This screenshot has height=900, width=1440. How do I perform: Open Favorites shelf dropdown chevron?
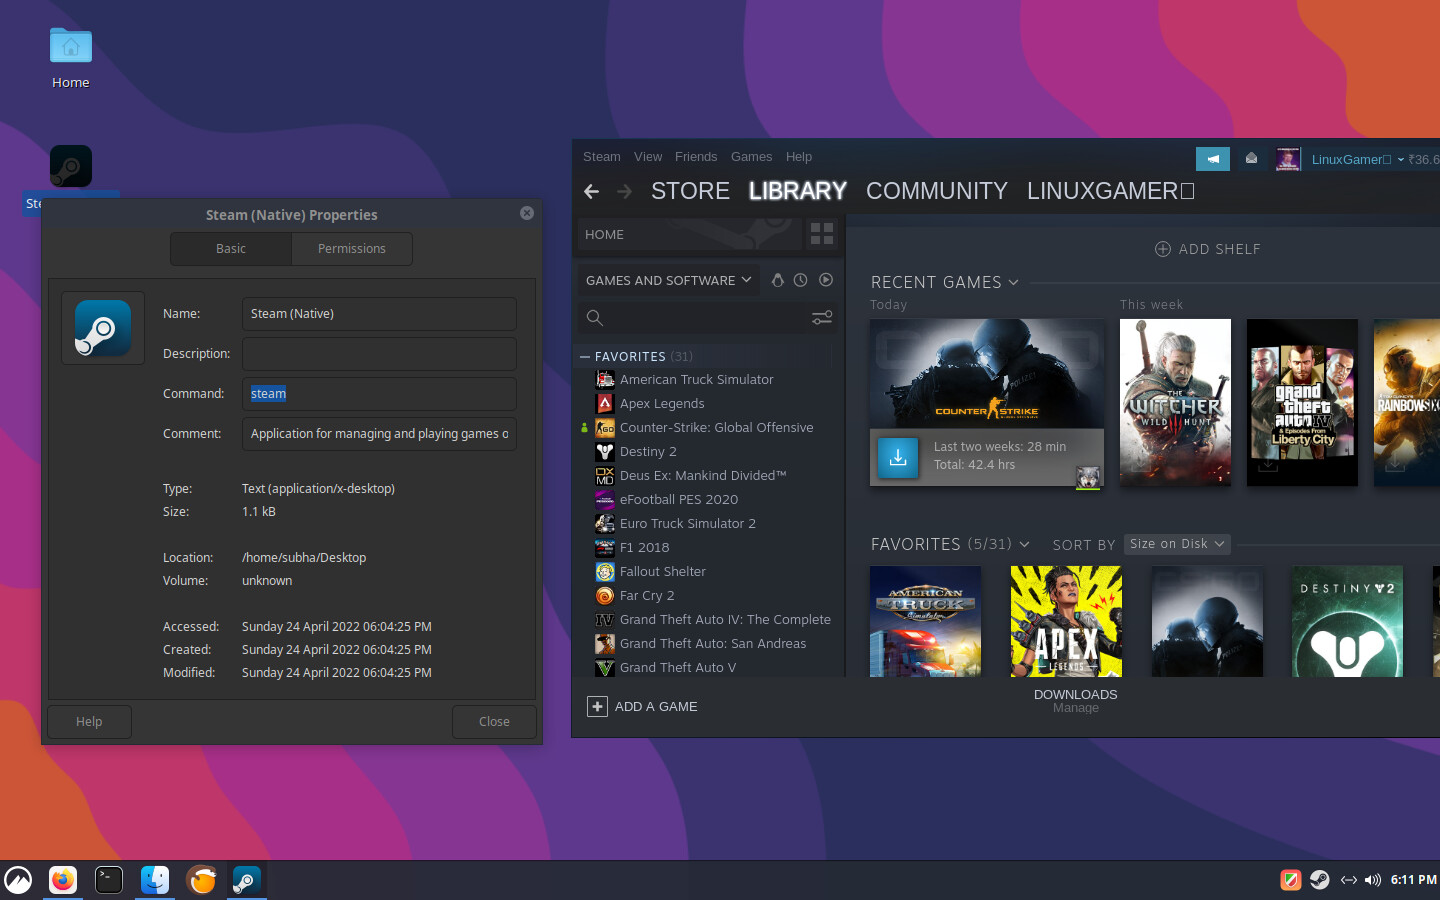(x=1024, y=545)
